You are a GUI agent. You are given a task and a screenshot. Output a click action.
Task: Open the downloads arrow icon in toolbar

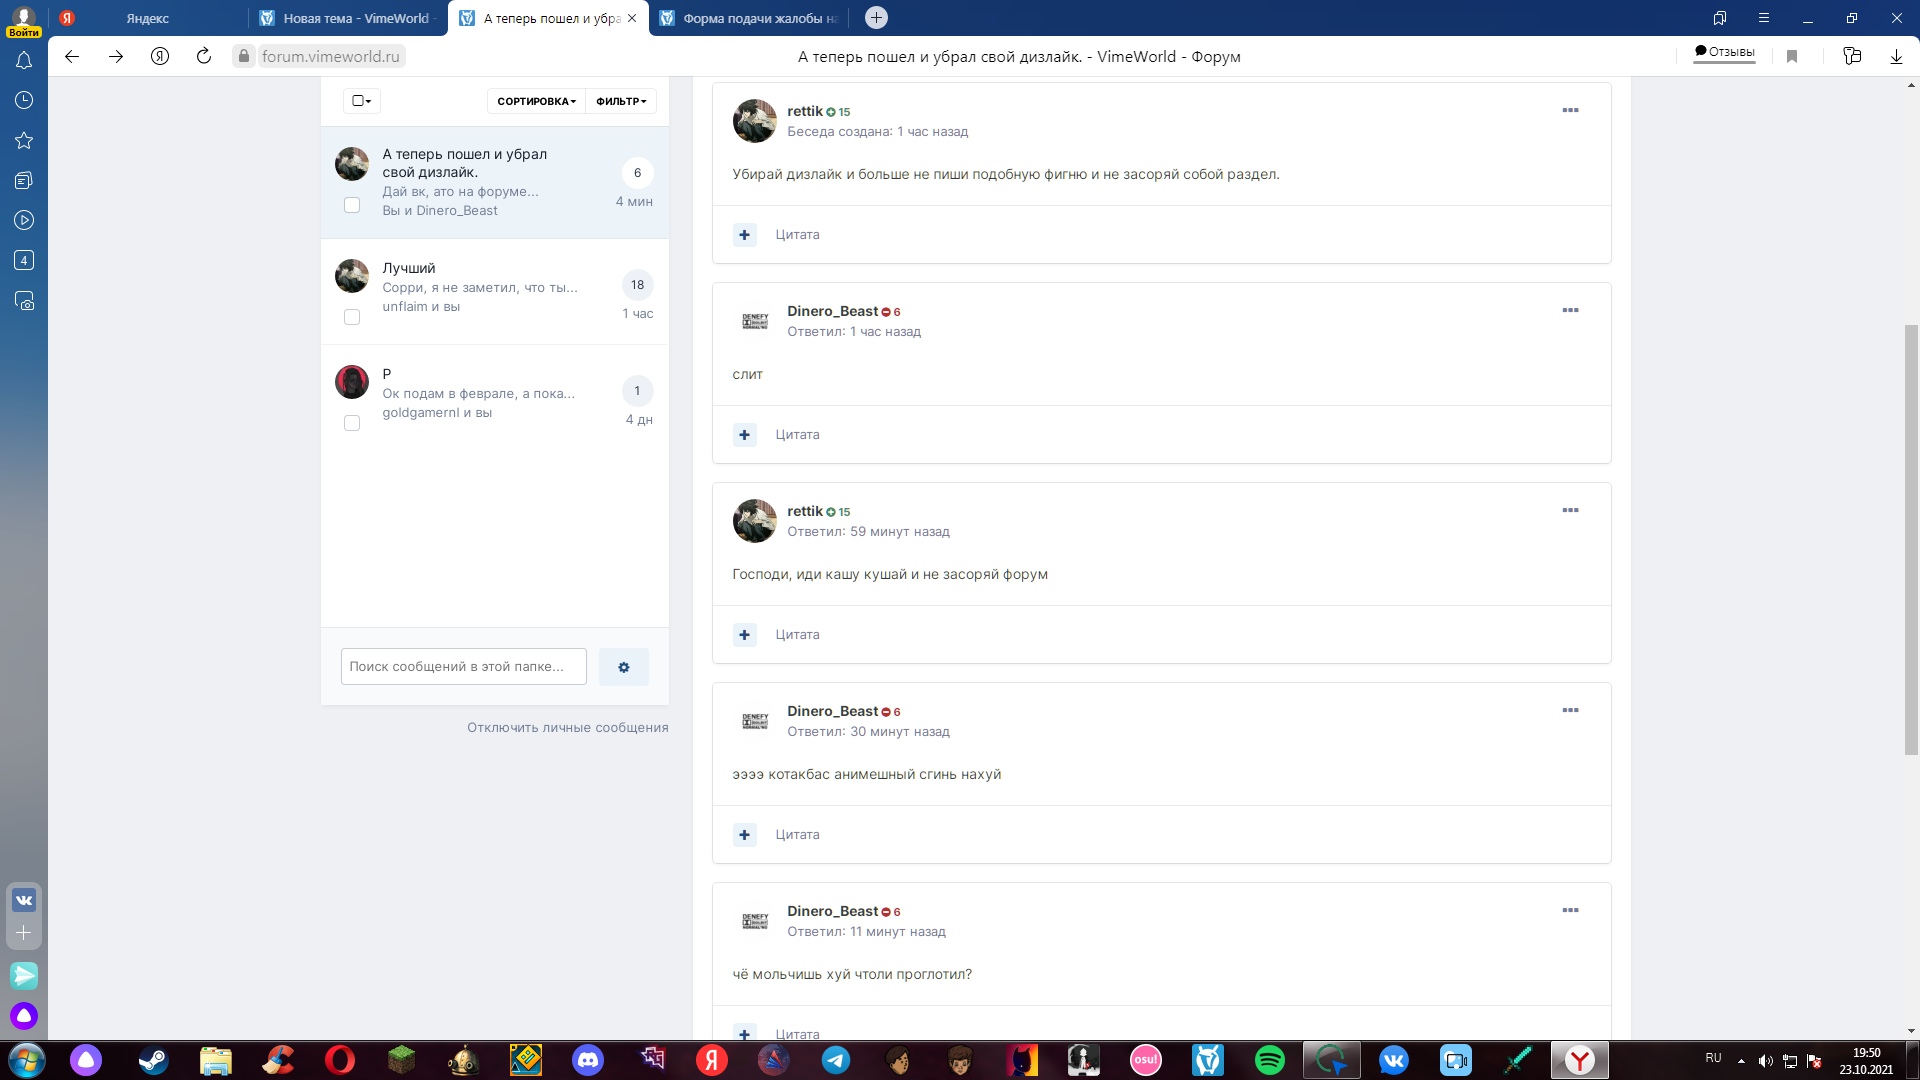coord(1896,56)
